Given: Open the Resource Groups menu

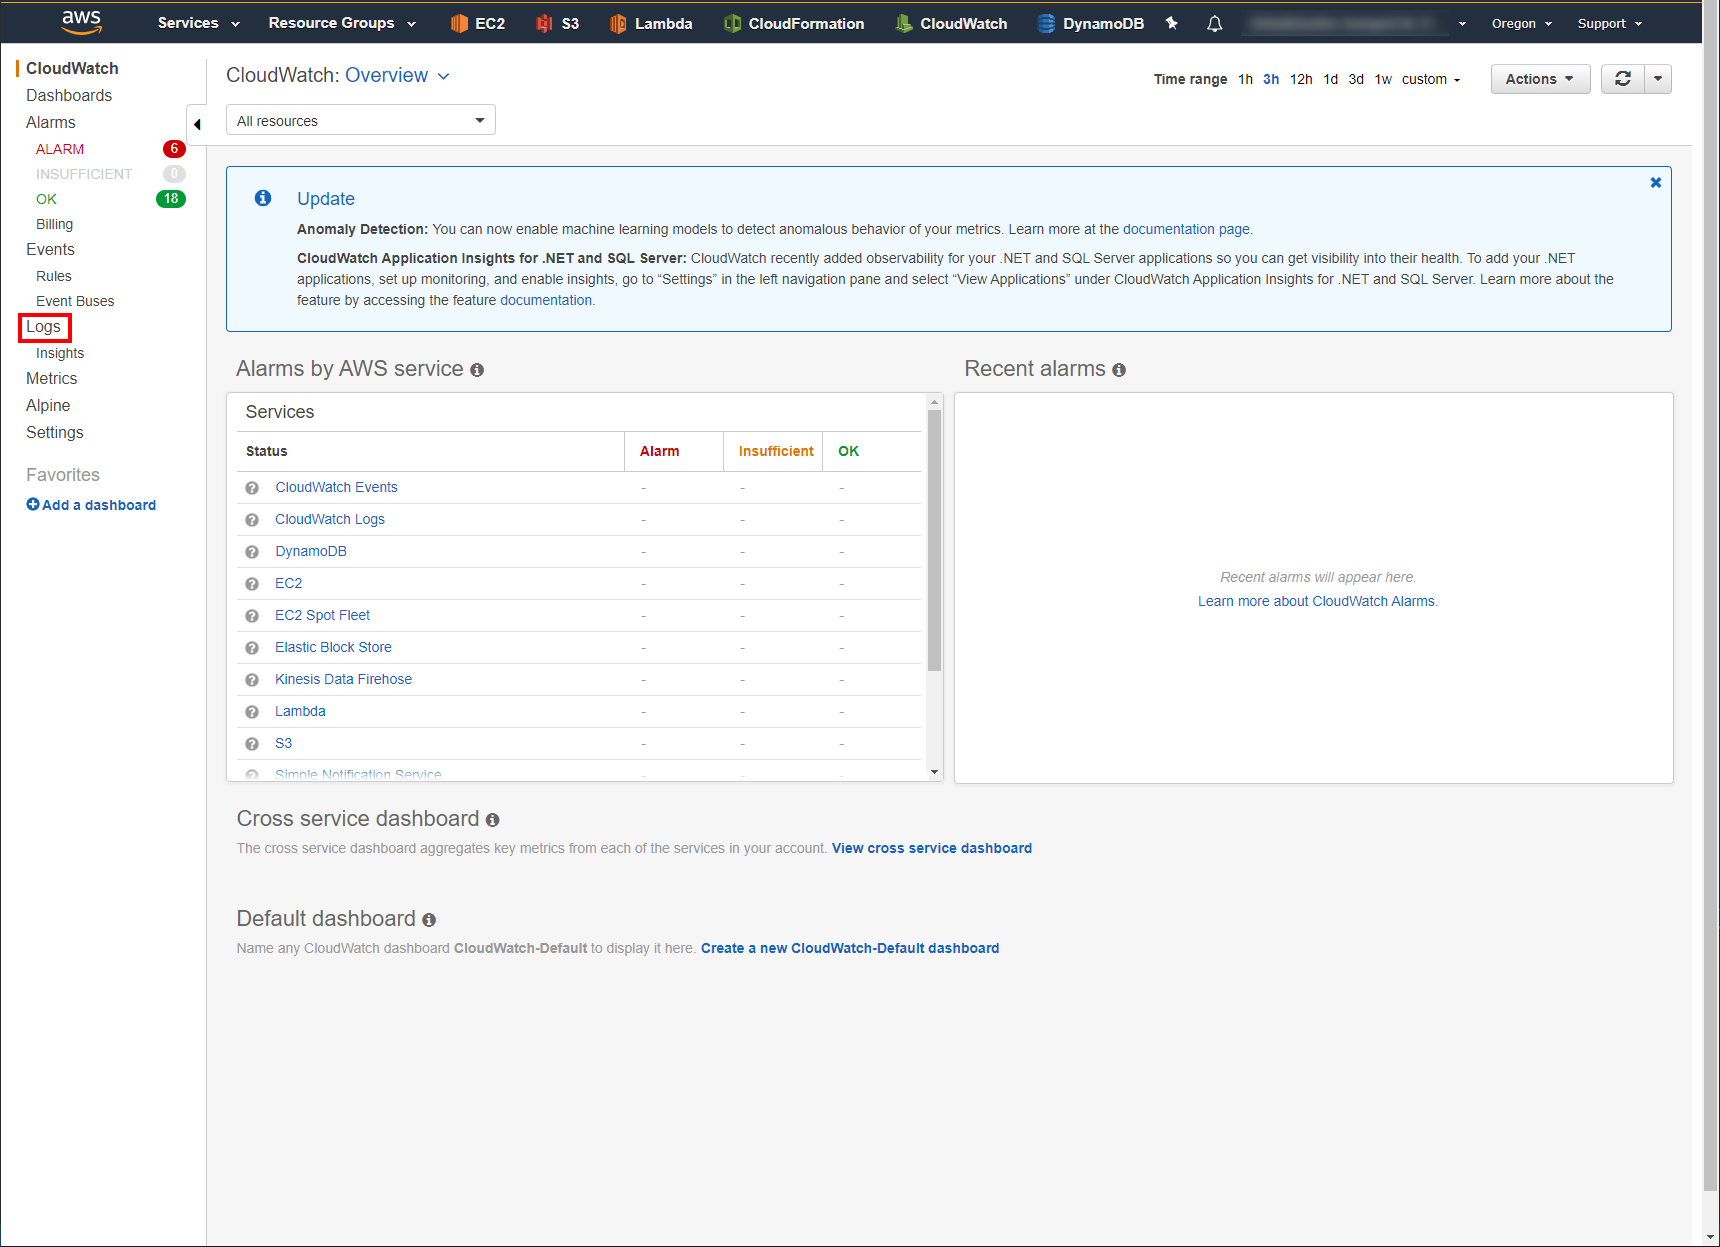Looking at the screenshot, I should (342, 23).
